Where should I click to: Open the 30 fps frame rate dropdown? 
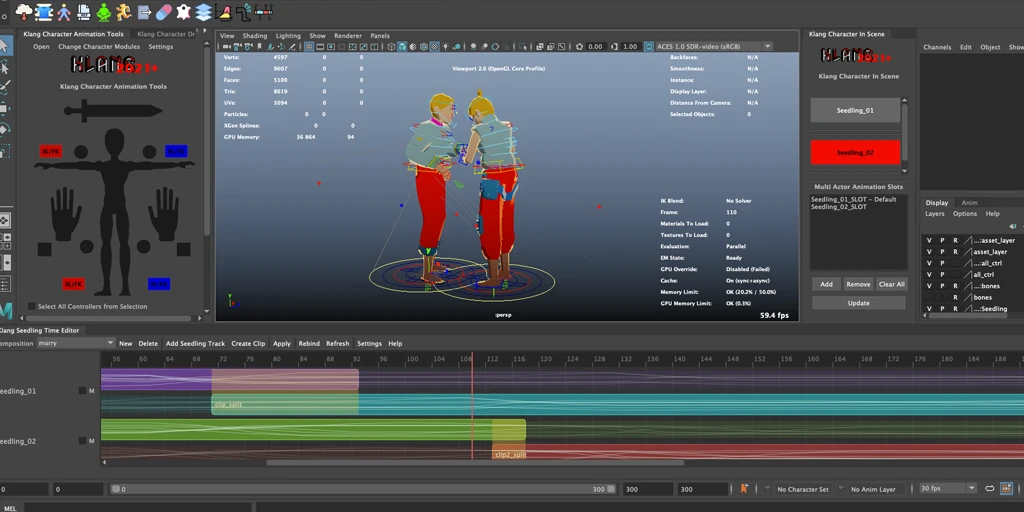tap(948, 488)
